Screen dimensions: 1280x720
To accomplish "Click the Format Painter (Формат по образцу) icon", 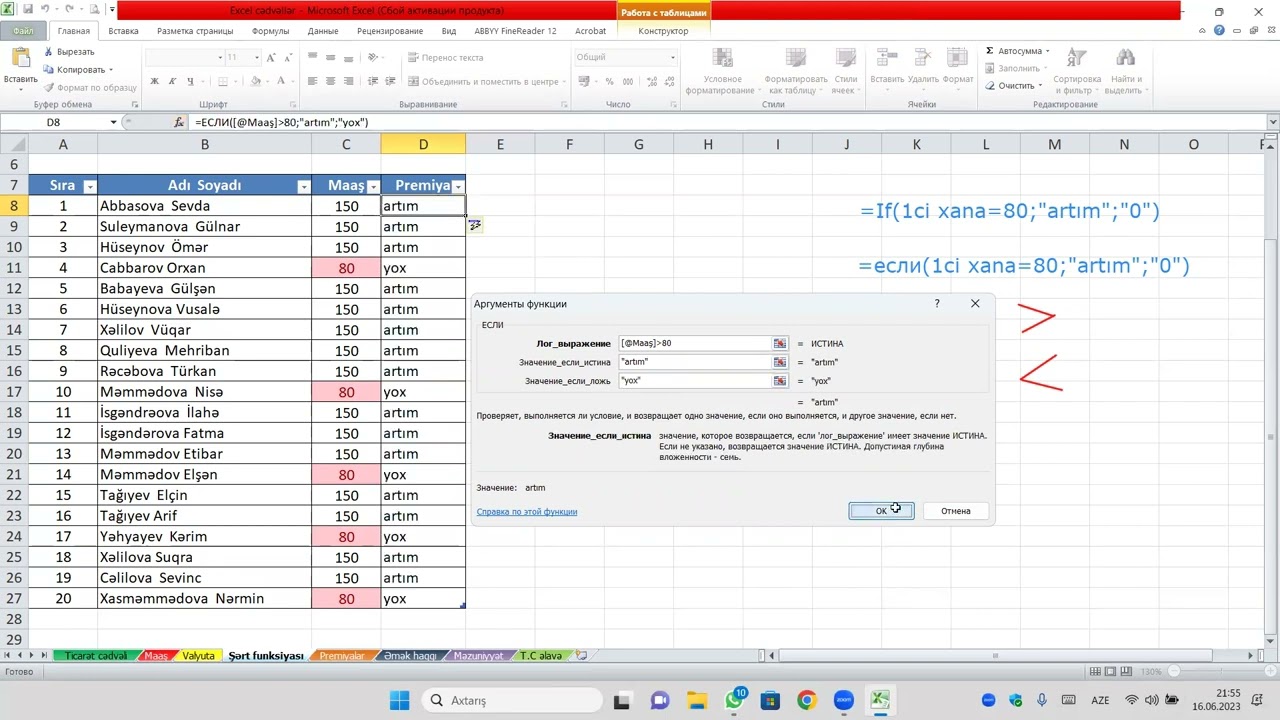I will (x=49, y=87).
